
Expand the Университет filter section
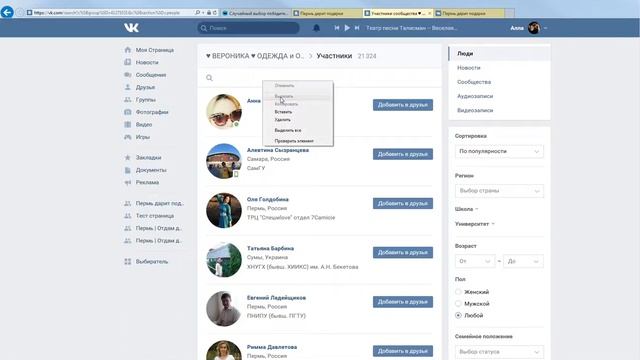pos(475,224)
